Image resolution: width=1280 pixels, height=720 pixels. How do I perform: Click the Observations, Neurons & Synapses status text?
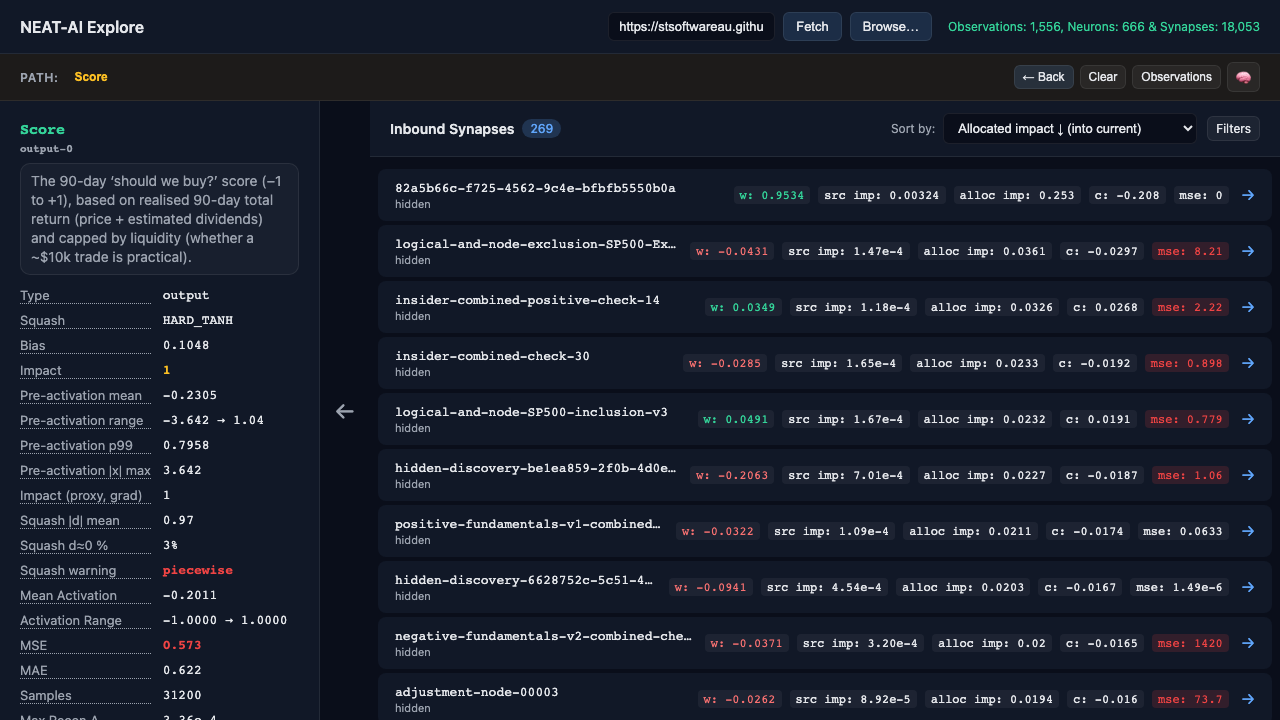[x=1104, y=27]
